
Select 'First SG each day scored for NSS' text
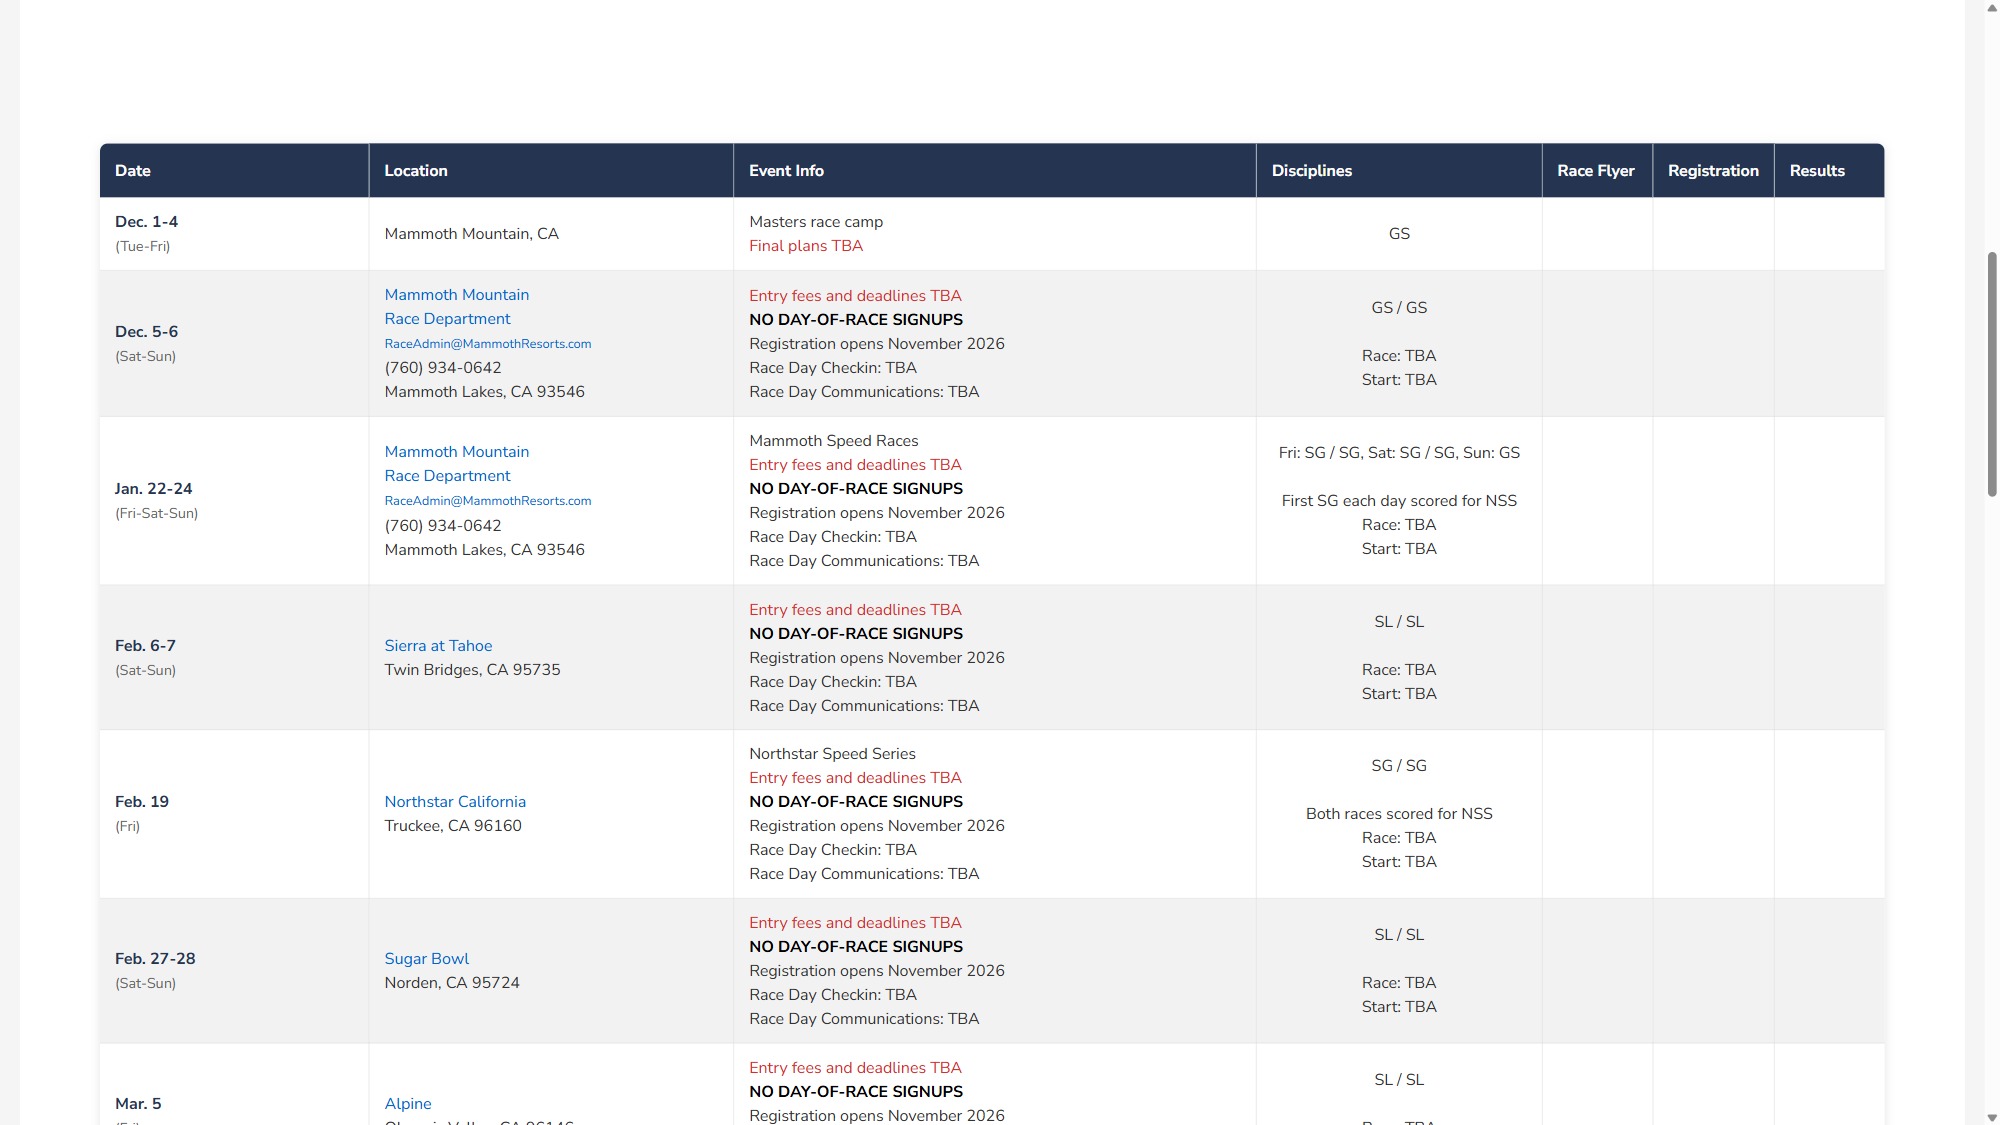[x=1399, y=501]
